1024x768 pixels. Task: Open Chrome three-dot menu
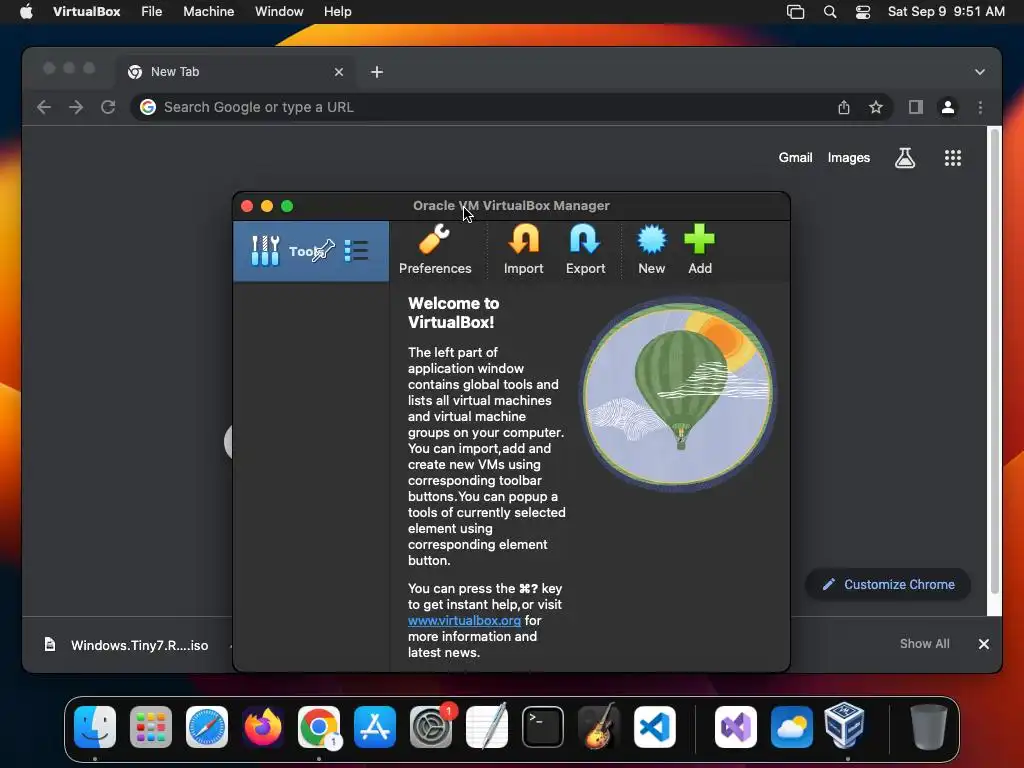(x=980, y=107)
